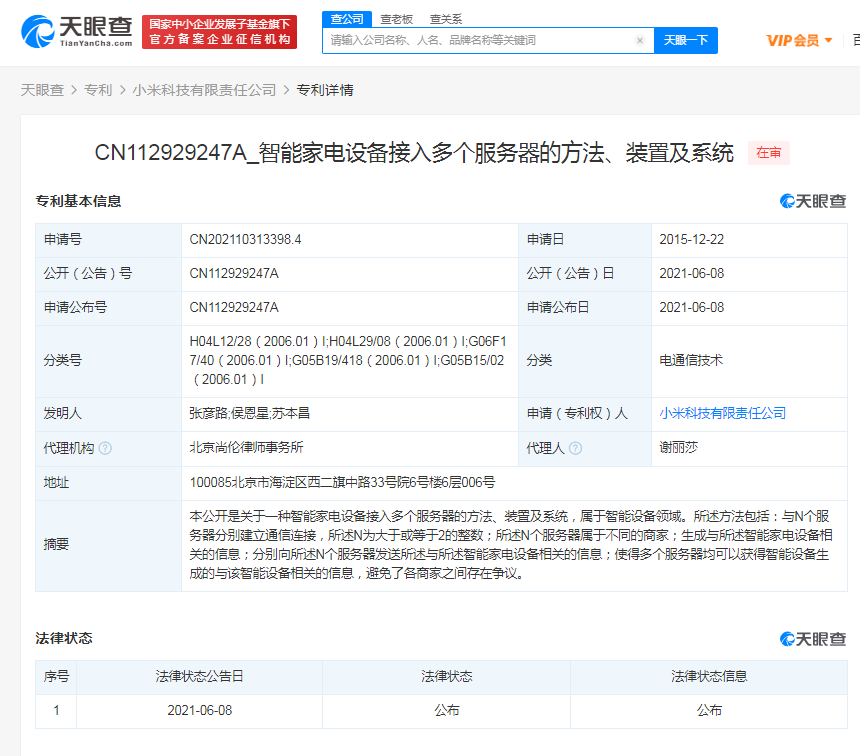Select agency 北京尚伦律师事务所
The image size is (860, 756).
point(246,447)
